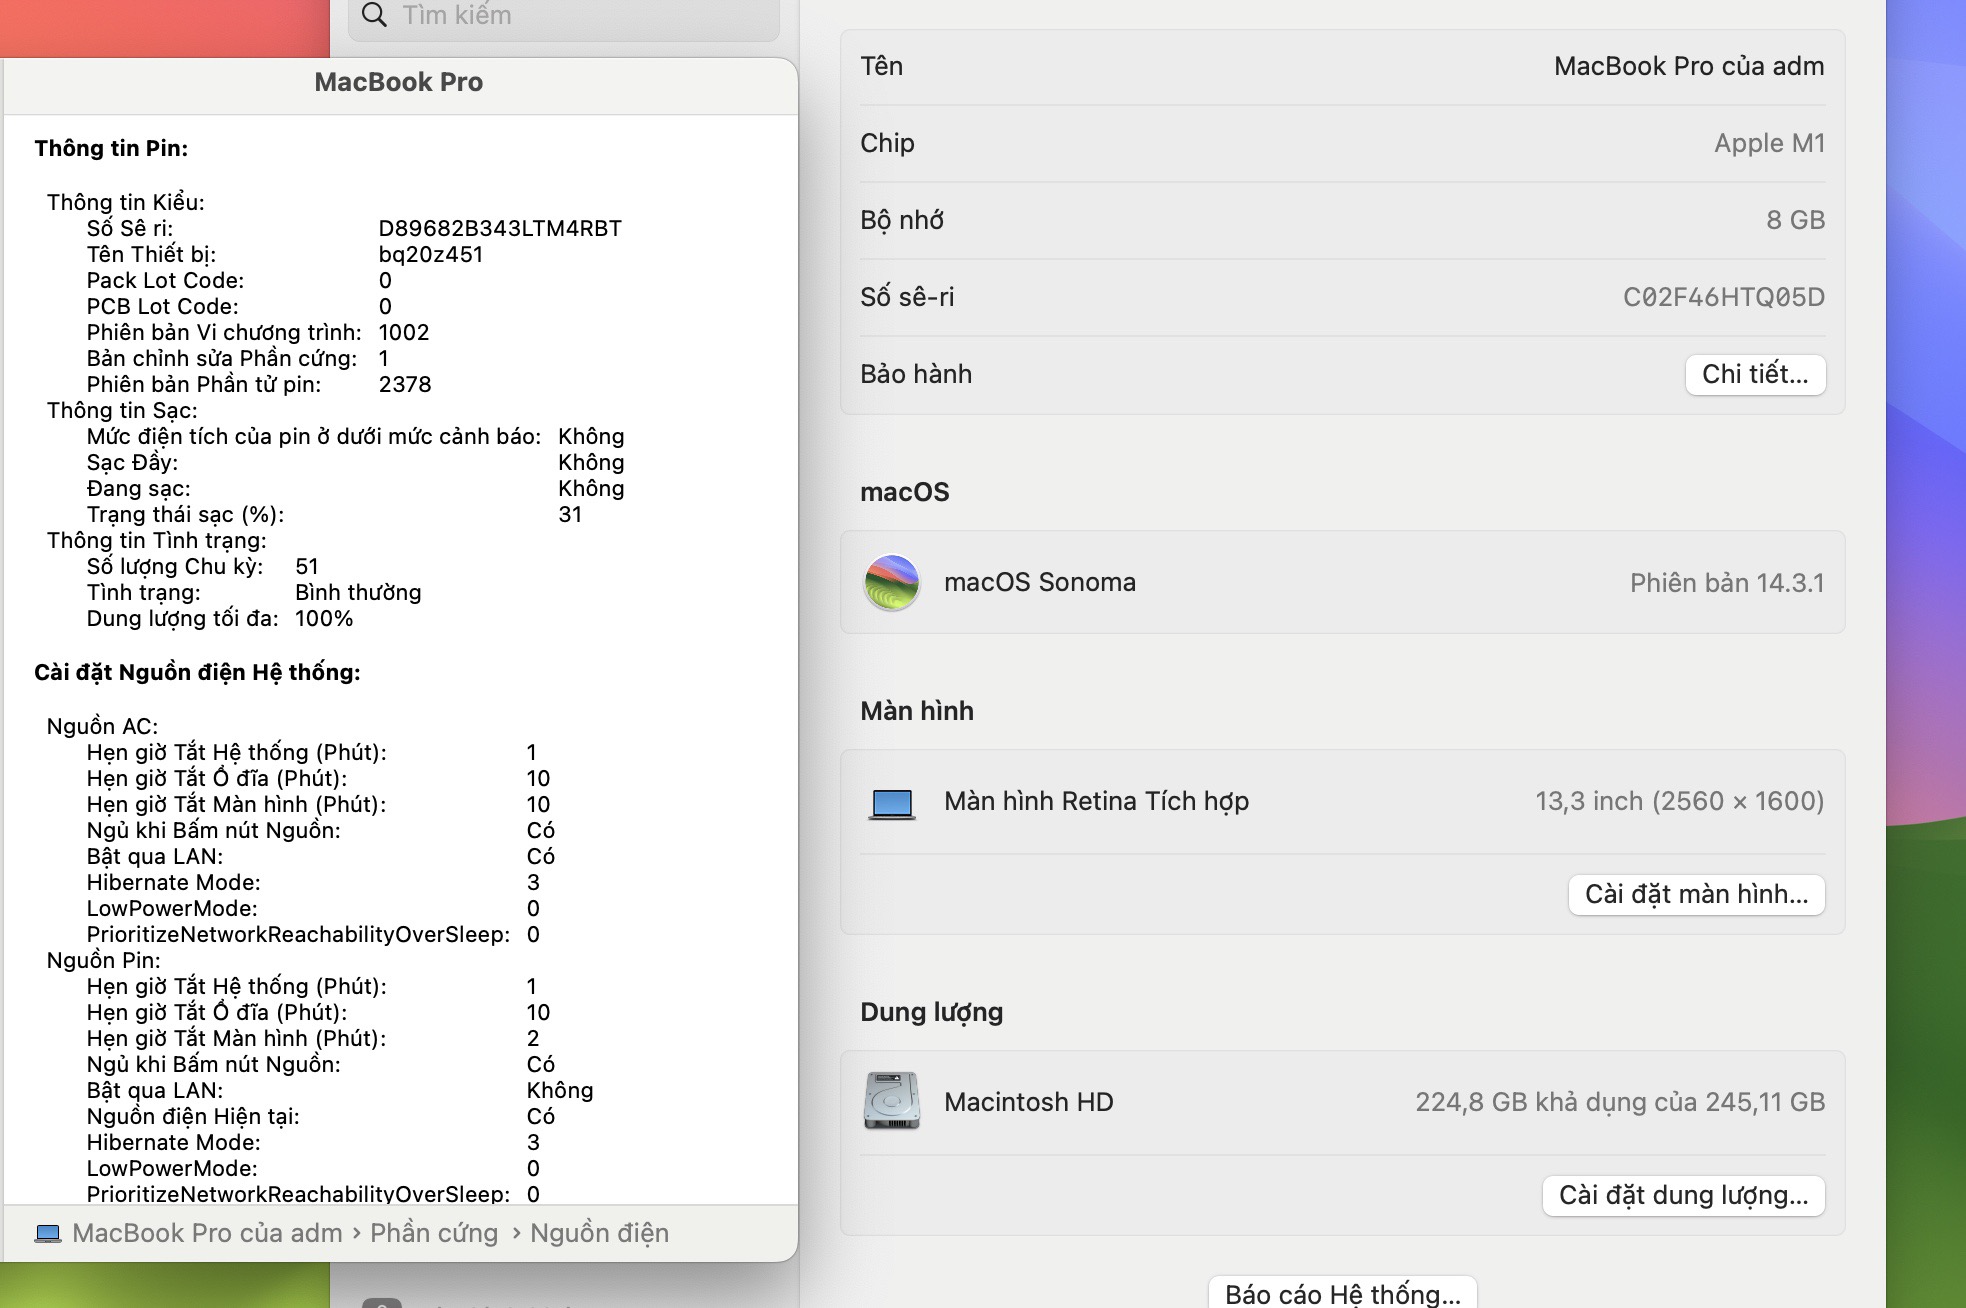The height and width of the screenshot is (1308, 1966).
Task: Click the Màn hình Retina Tích hợp label
Action: (1096, 801)
